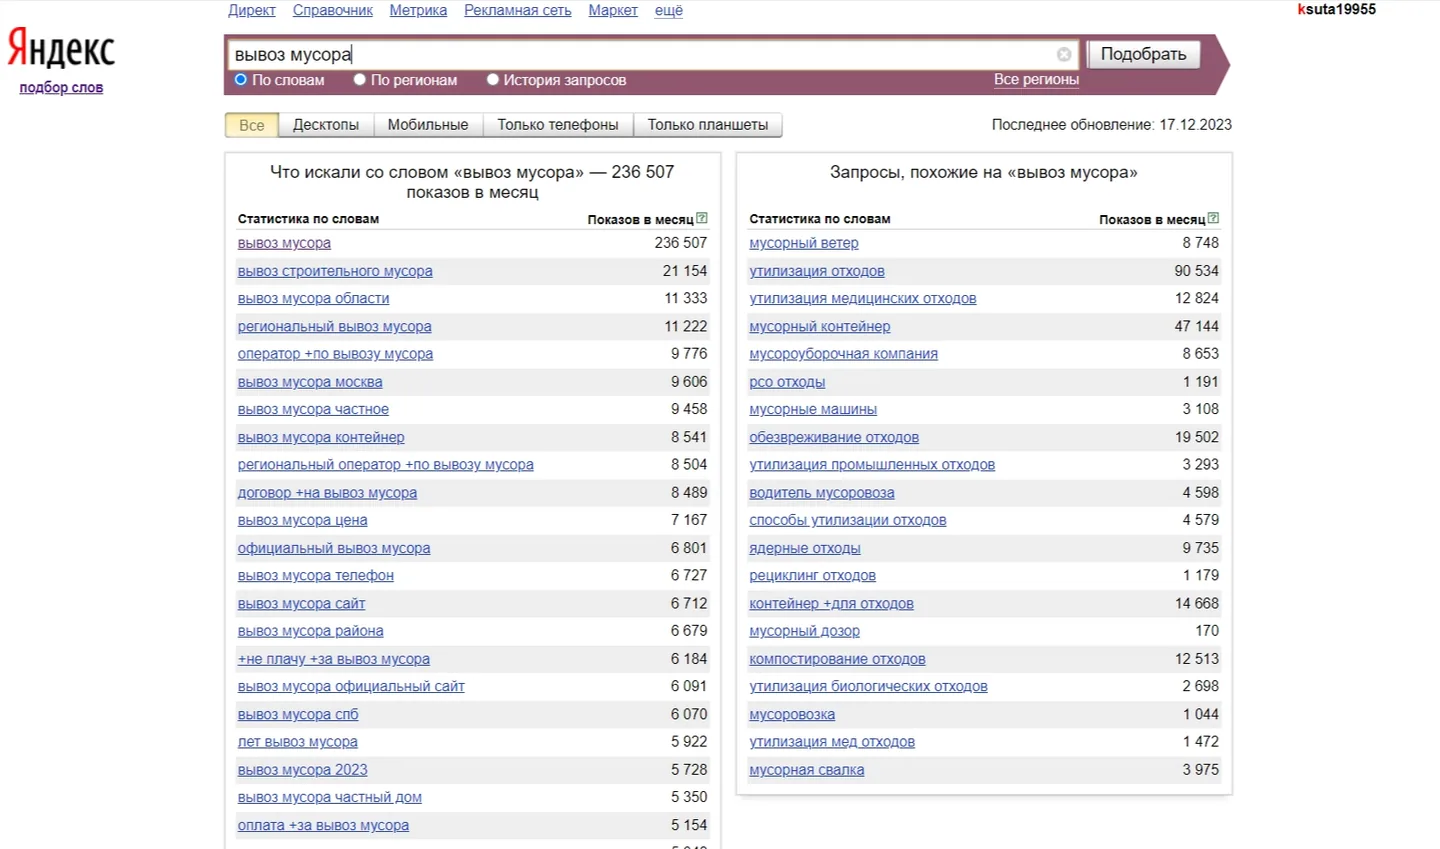The height and width of the screenshot is (849, 1440).
Task: Open 'Справочник' in the top navigation
Action: 333,10
